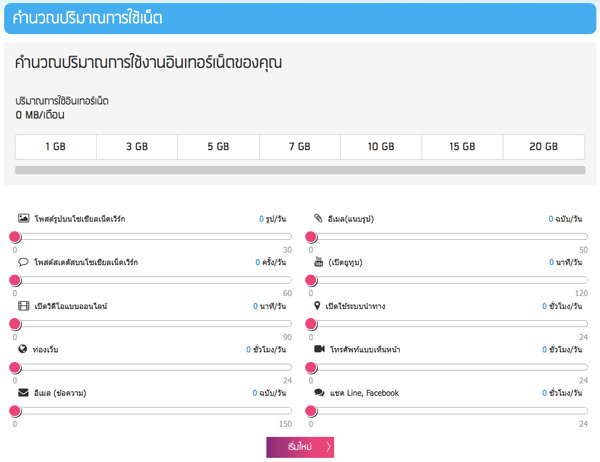Select the 7 GB package tab
The image size is (600, 462).
(300, 147)
